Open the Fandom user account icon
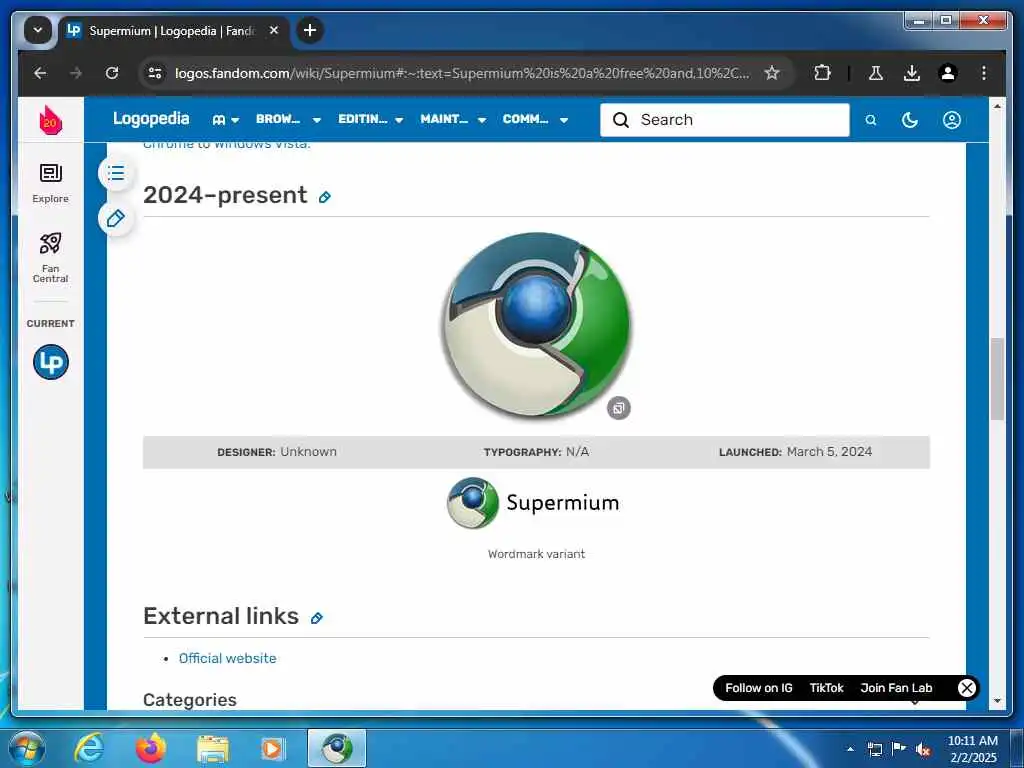The image size is (1024, 768). 952,120
